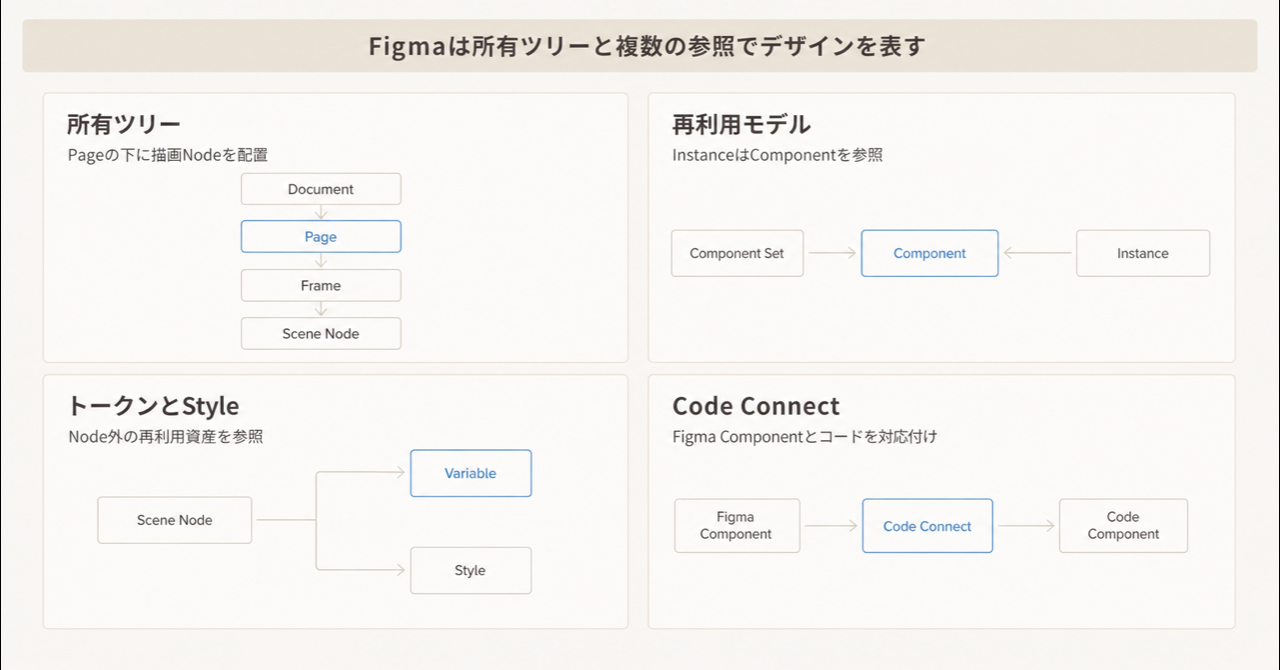Click the subtitle "InstanceはComponentを参照"
The width and height of the screenshot is (1280, 670).
(x=777, y=155)
